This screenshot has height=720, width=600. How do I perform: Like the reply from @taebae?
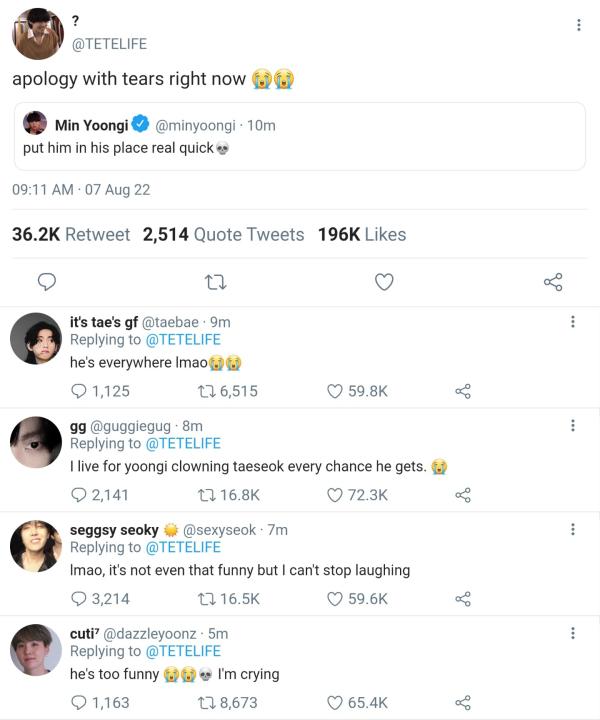(x=336, y=391)
